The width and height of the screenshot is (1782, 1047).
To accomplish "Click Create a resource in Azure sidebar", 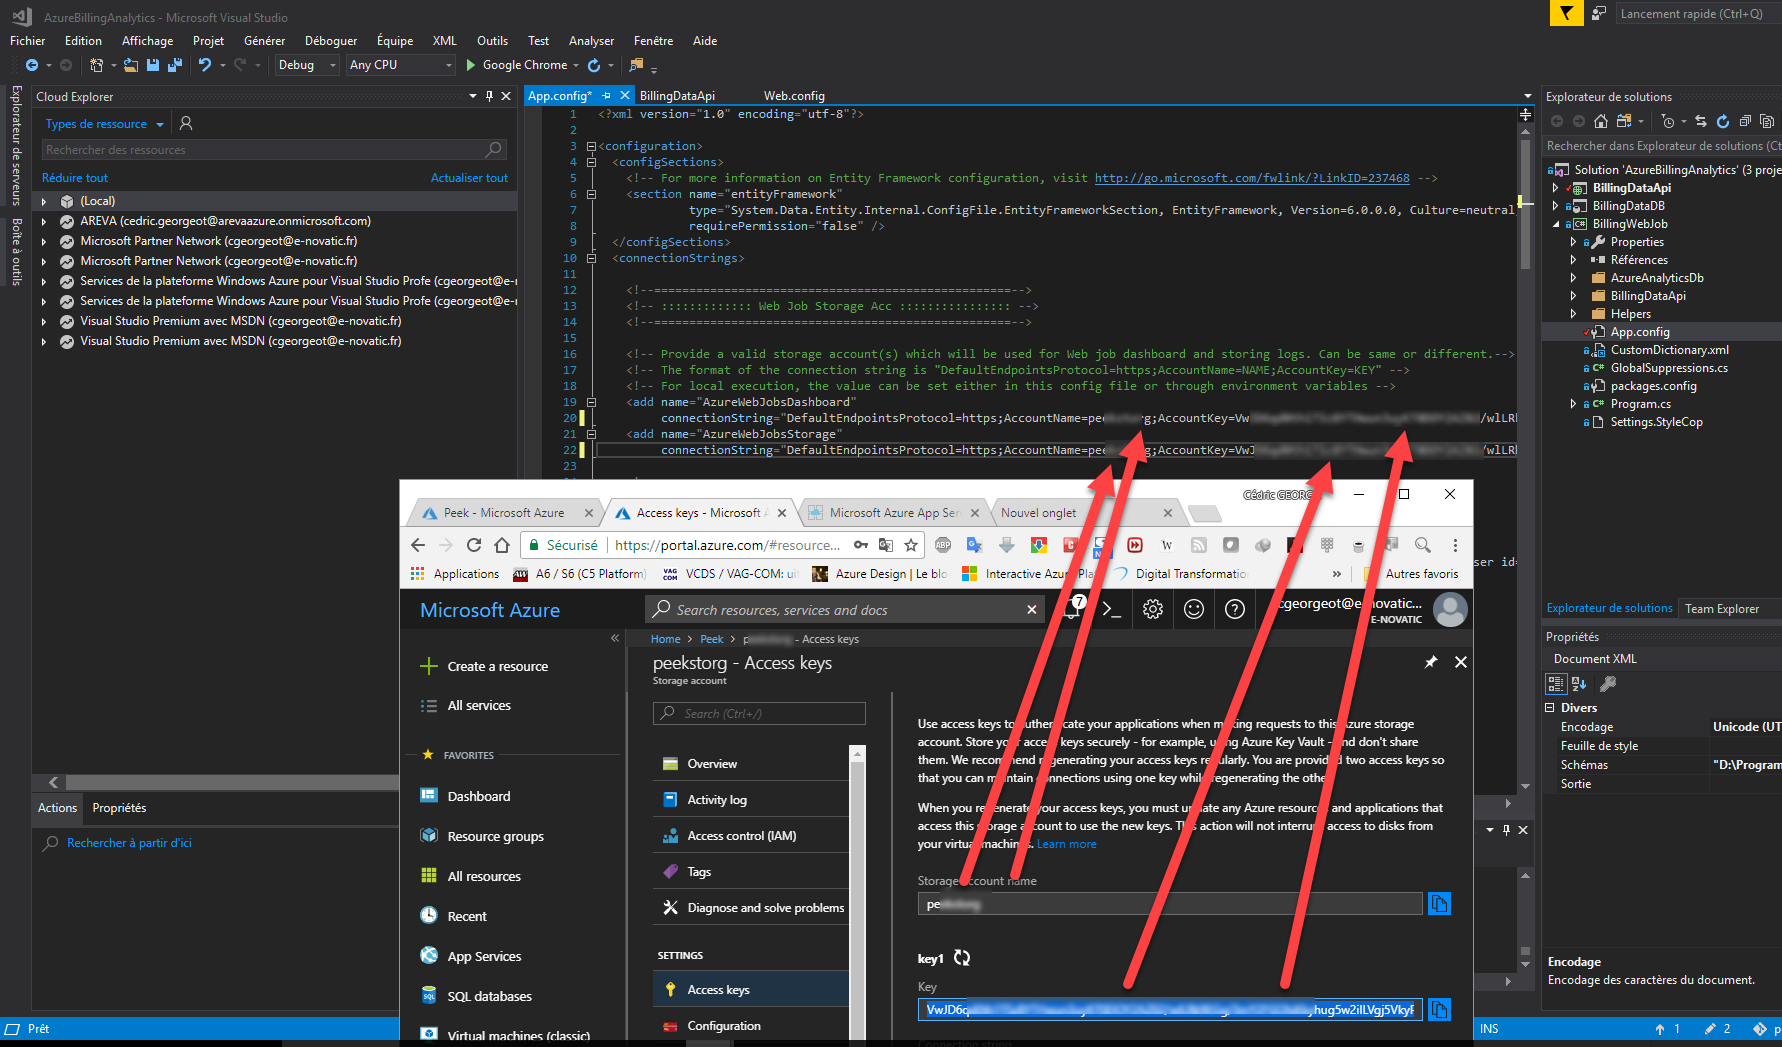I will tap(497, 667).
